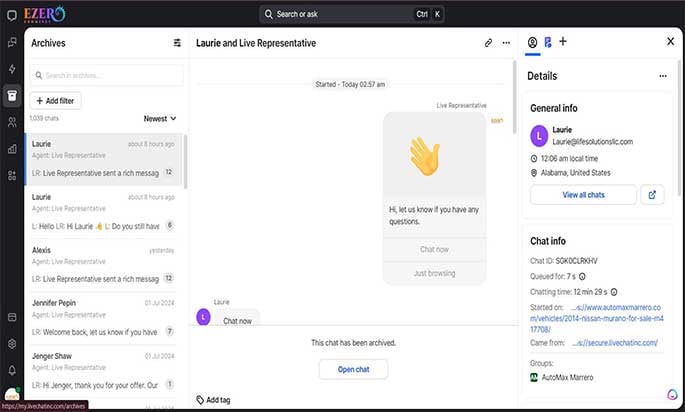Open the secure.livechatinc.com Came from link

pos(615,343)
